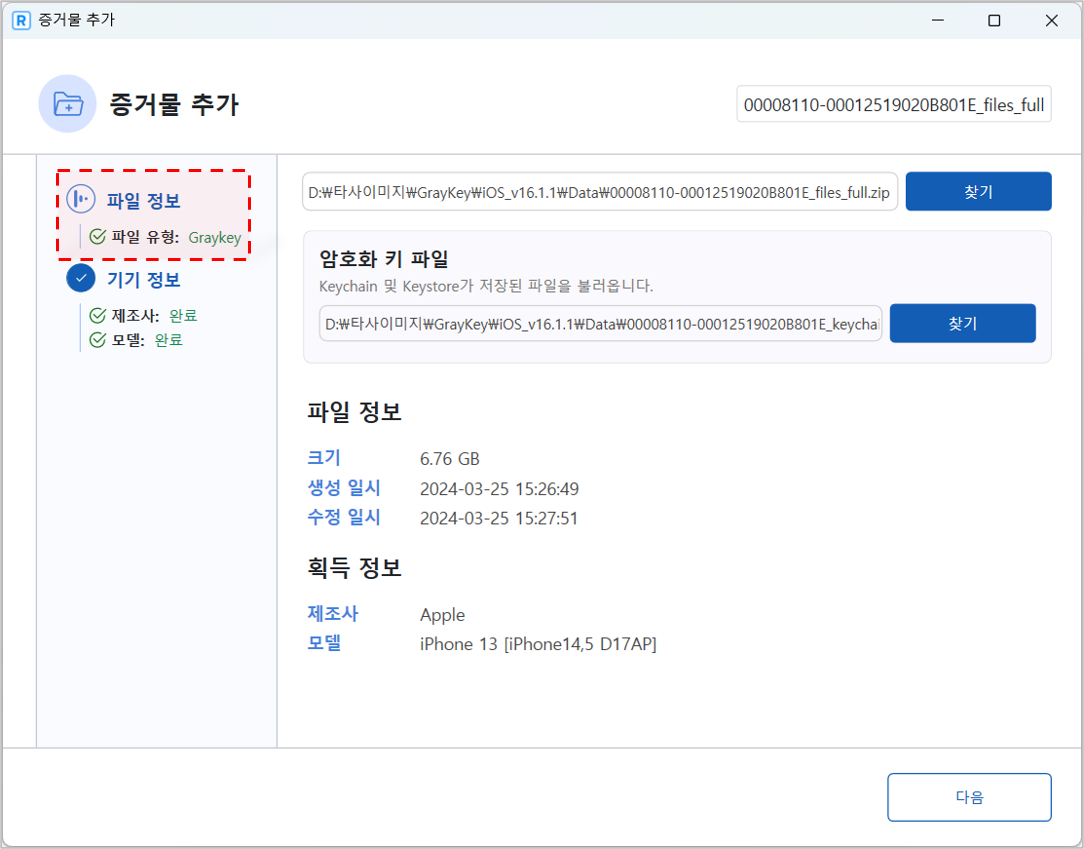Screen dimensions: 1084x849
Task: Click the manufacturer value Apple
Action: [442, 615]
